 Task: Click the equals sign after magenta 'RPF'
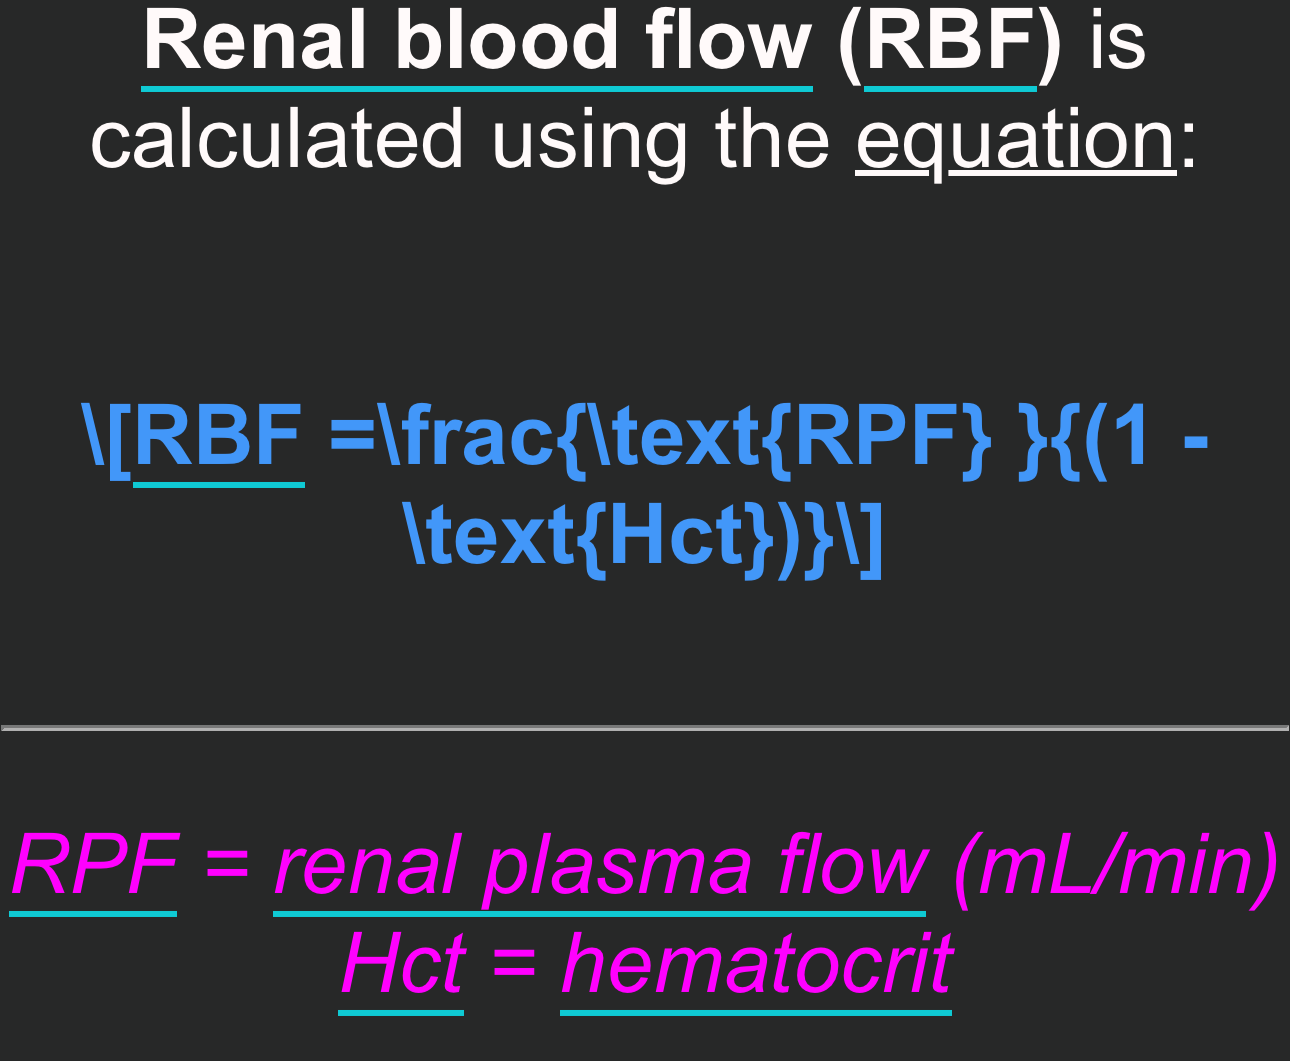click(226, 866)
